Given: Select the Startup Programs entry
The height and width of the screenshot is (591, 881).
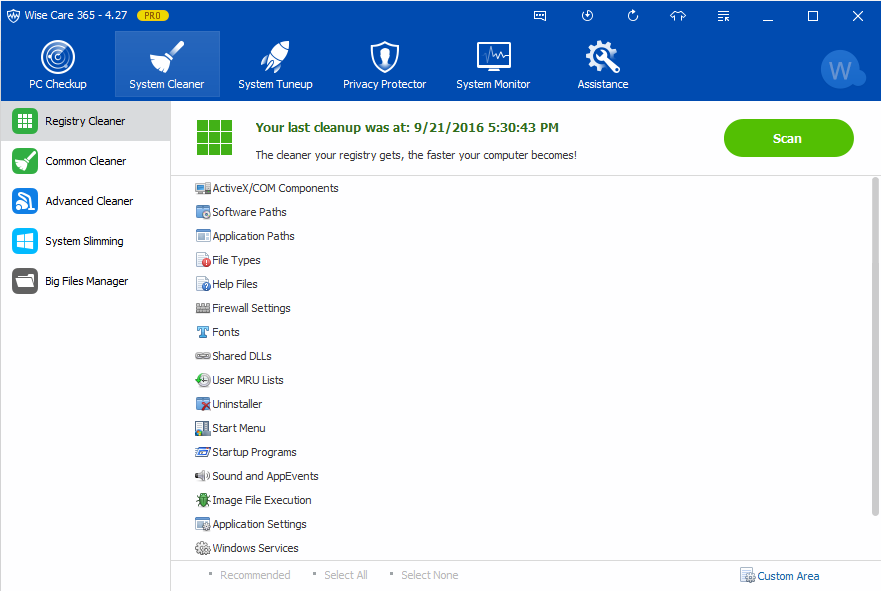Looking at the screenshot, I should click(255, 452).
